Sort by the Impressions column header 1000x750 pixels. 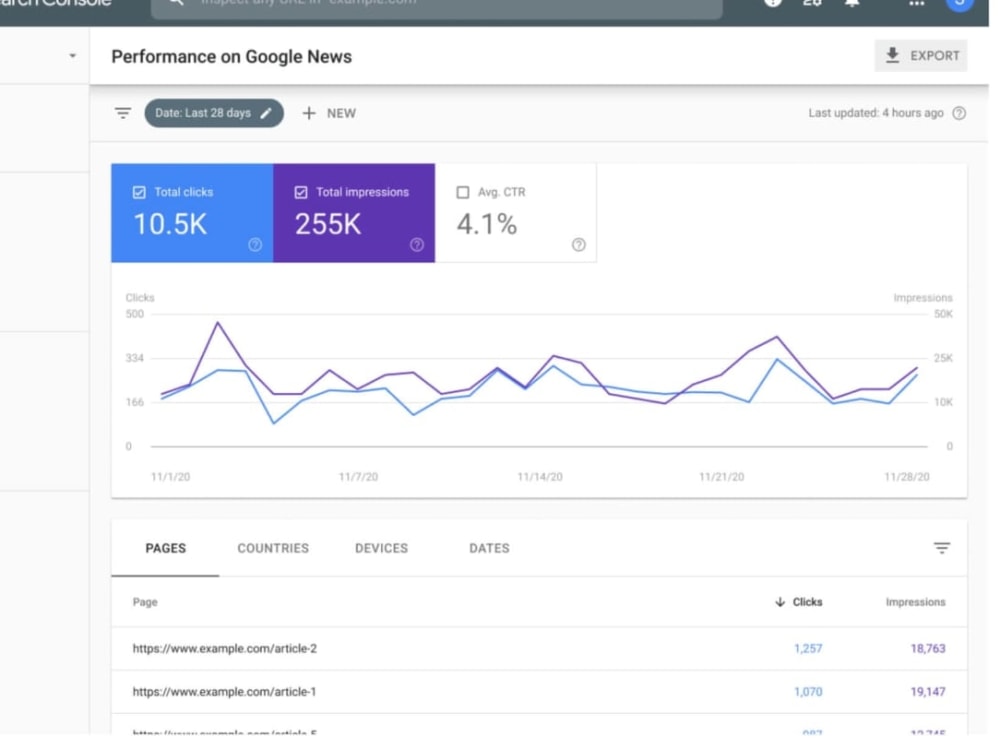(915, 602)
